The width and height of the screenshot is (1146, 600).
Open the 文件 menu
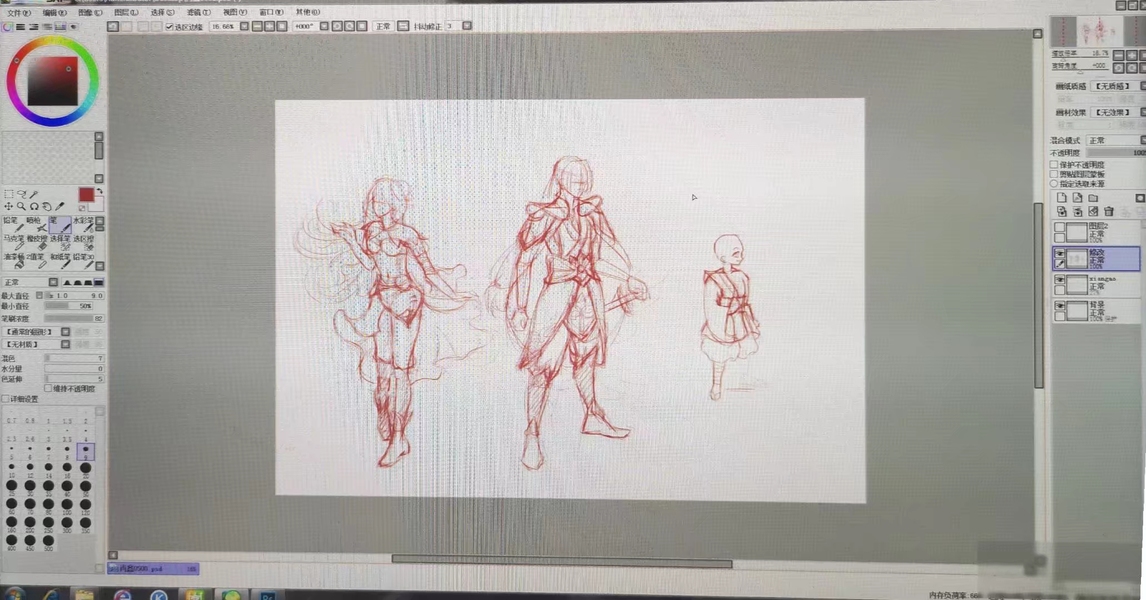tap(19, 12)
